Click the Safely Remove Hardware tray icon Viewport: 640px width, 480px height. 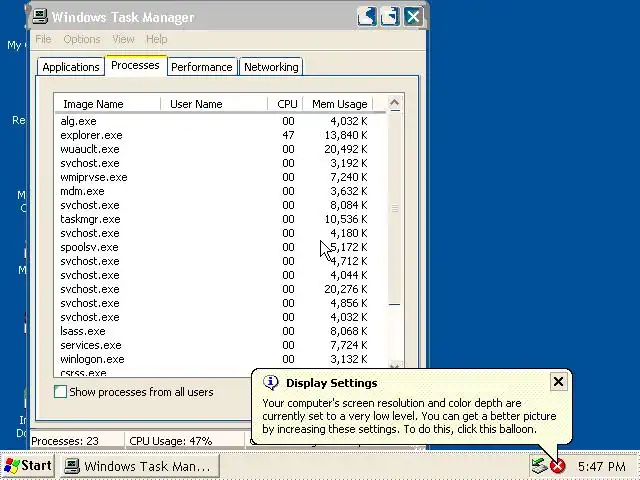click(x=539, y=466)
